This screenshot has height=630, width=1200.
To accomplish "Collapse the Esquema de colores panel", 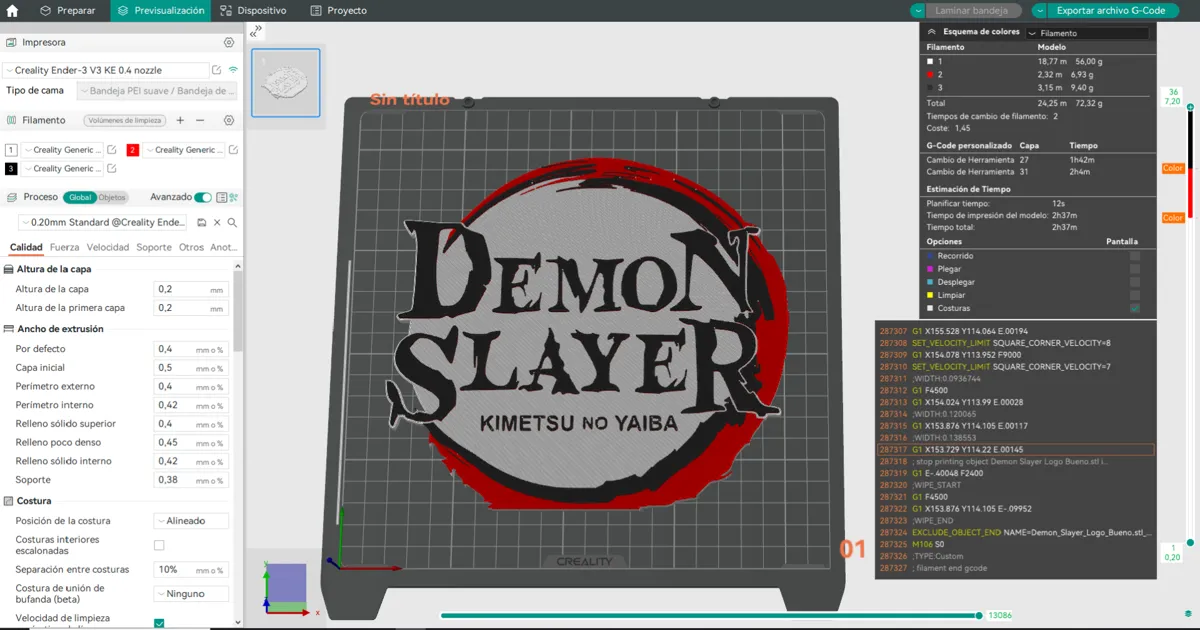I will (932, 32).
